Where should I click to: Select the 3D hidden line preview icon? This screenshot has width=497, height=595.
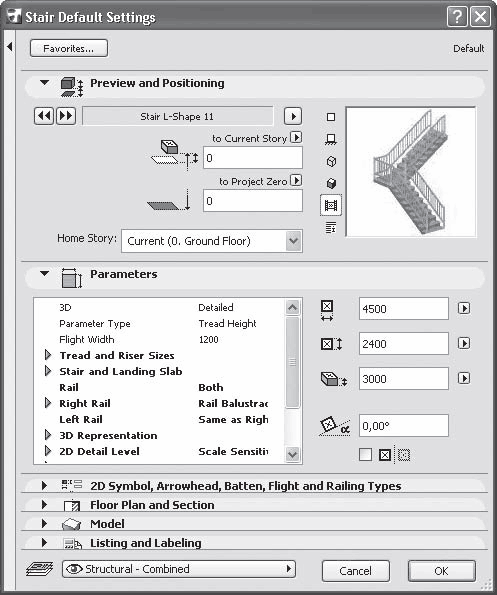click(x=331, y=162)
